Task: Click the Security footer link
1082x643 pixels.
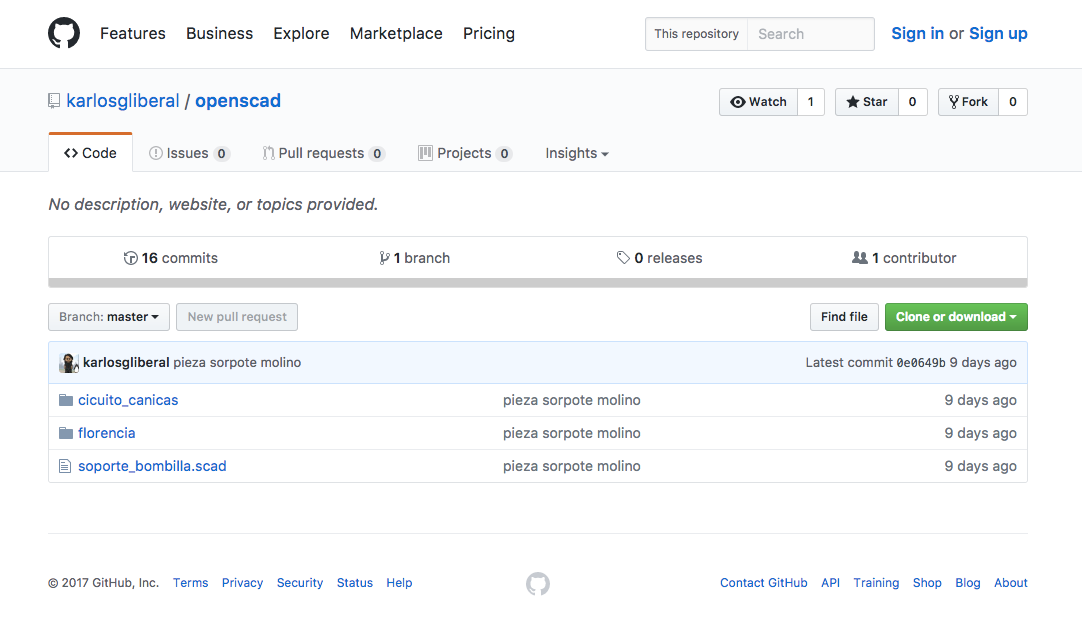Action: (299, 583)
